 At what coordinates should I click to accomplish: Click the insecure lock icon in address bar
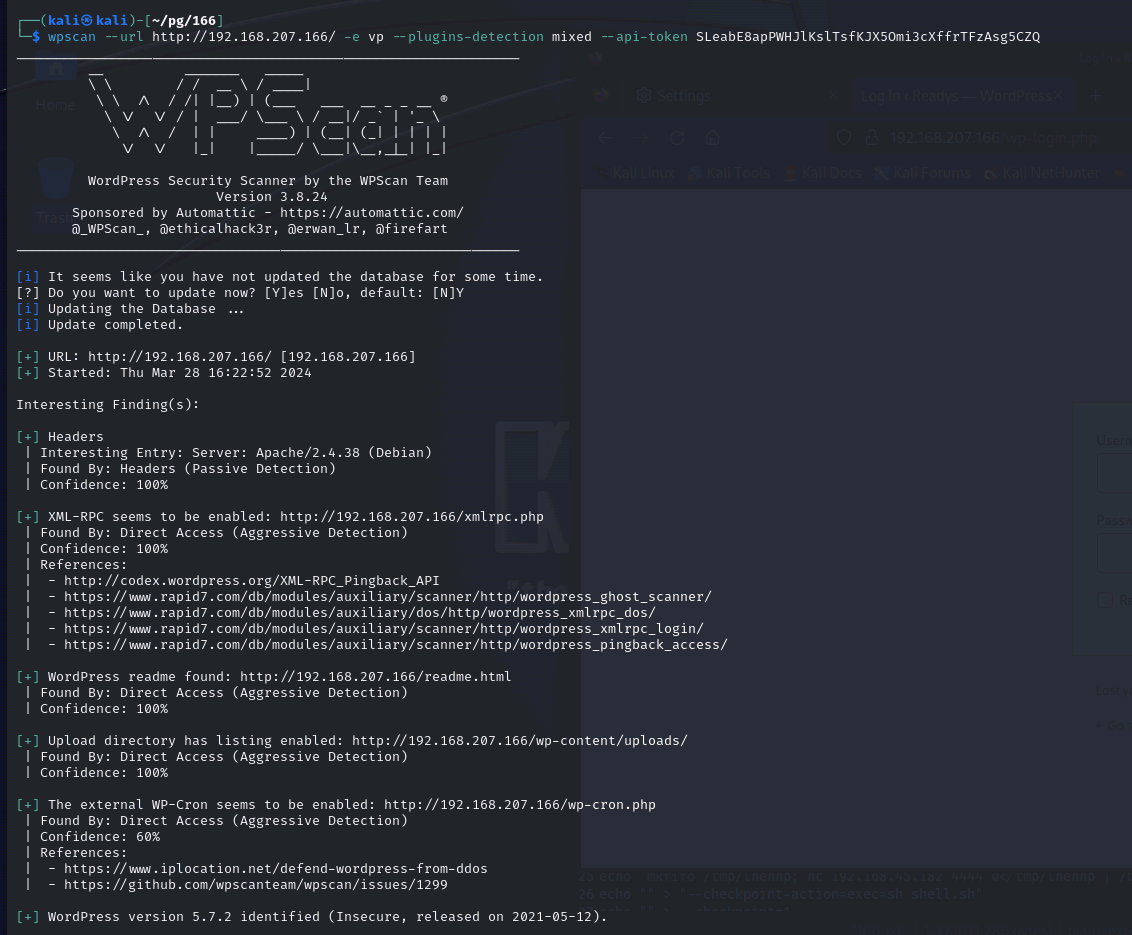(x=872, y=137)
